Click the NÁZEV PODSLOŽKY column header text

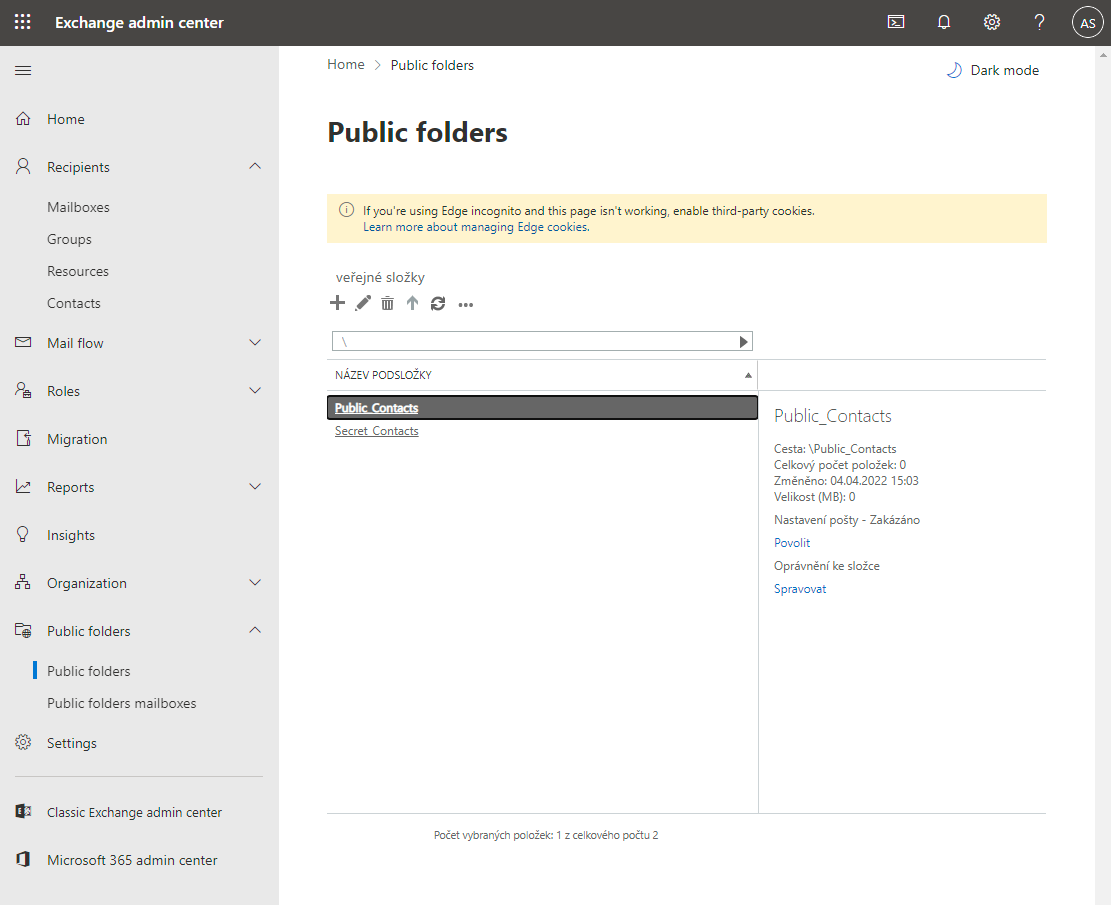383,375
